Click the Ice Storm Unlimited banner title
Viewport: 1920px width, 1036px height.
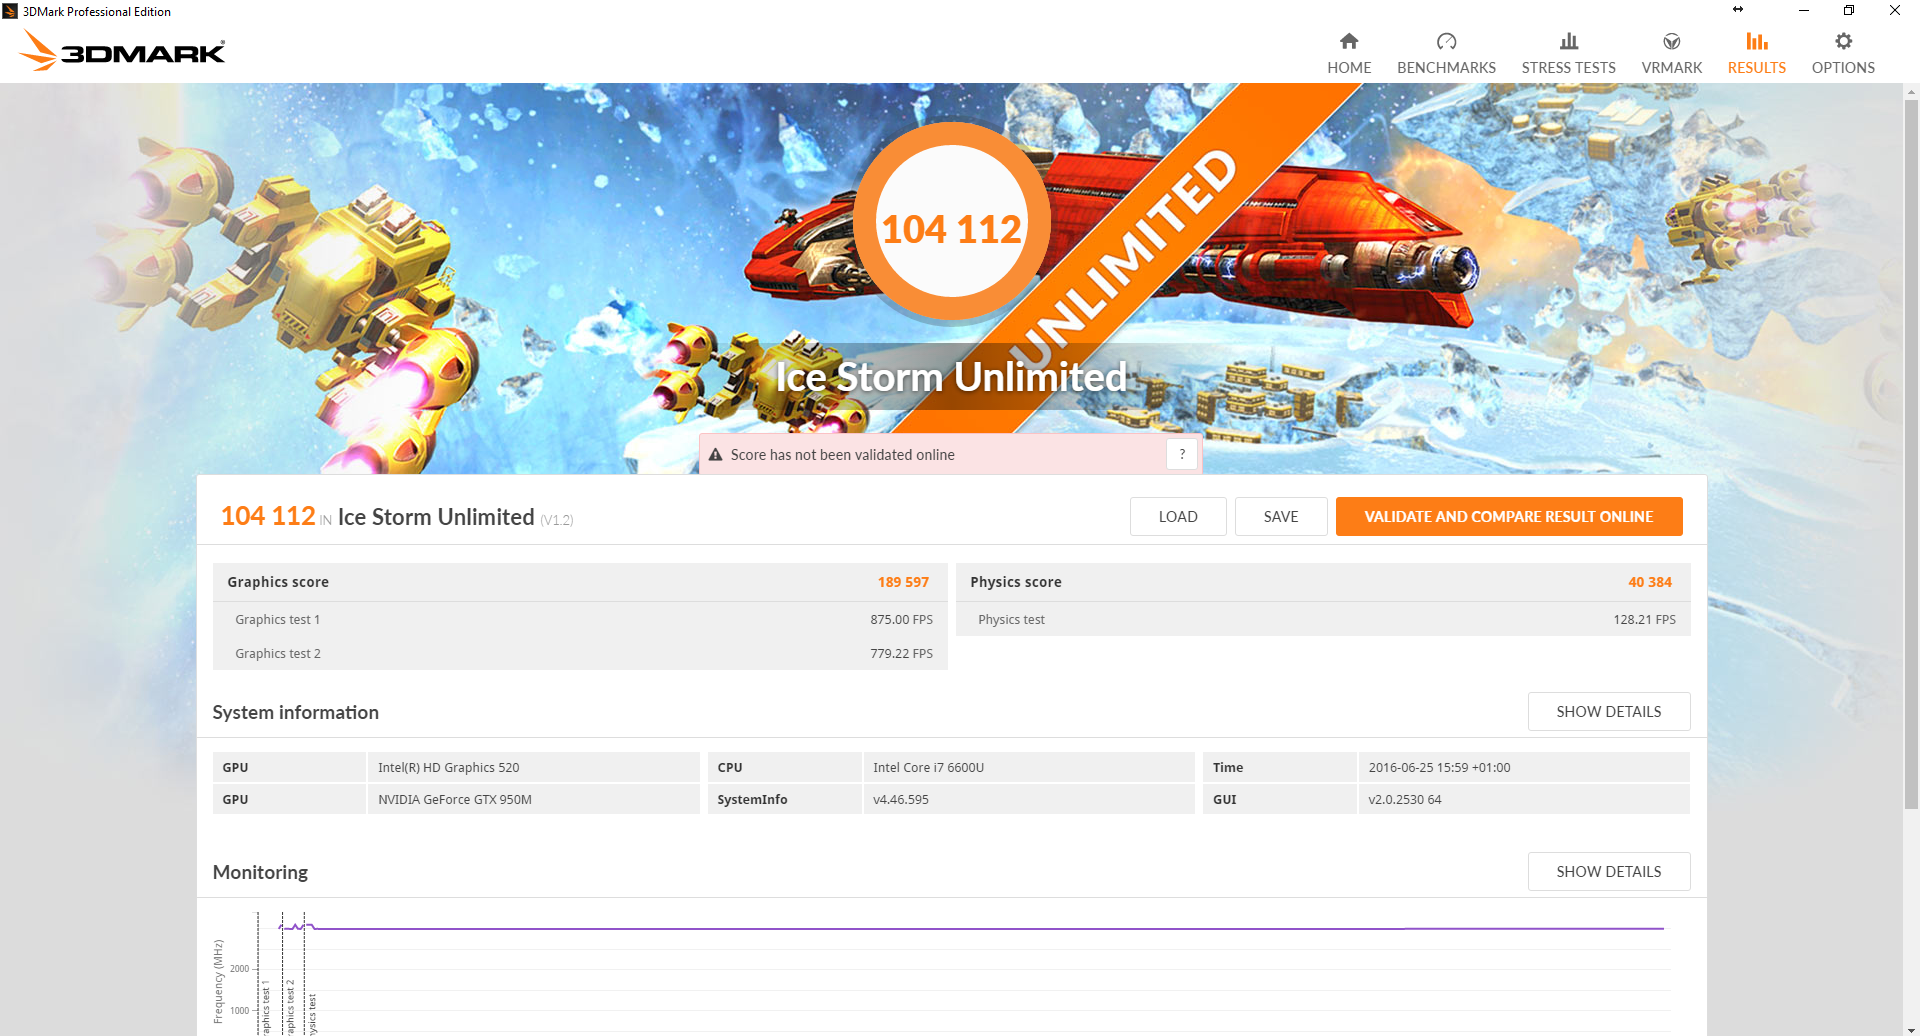(951, 377)
